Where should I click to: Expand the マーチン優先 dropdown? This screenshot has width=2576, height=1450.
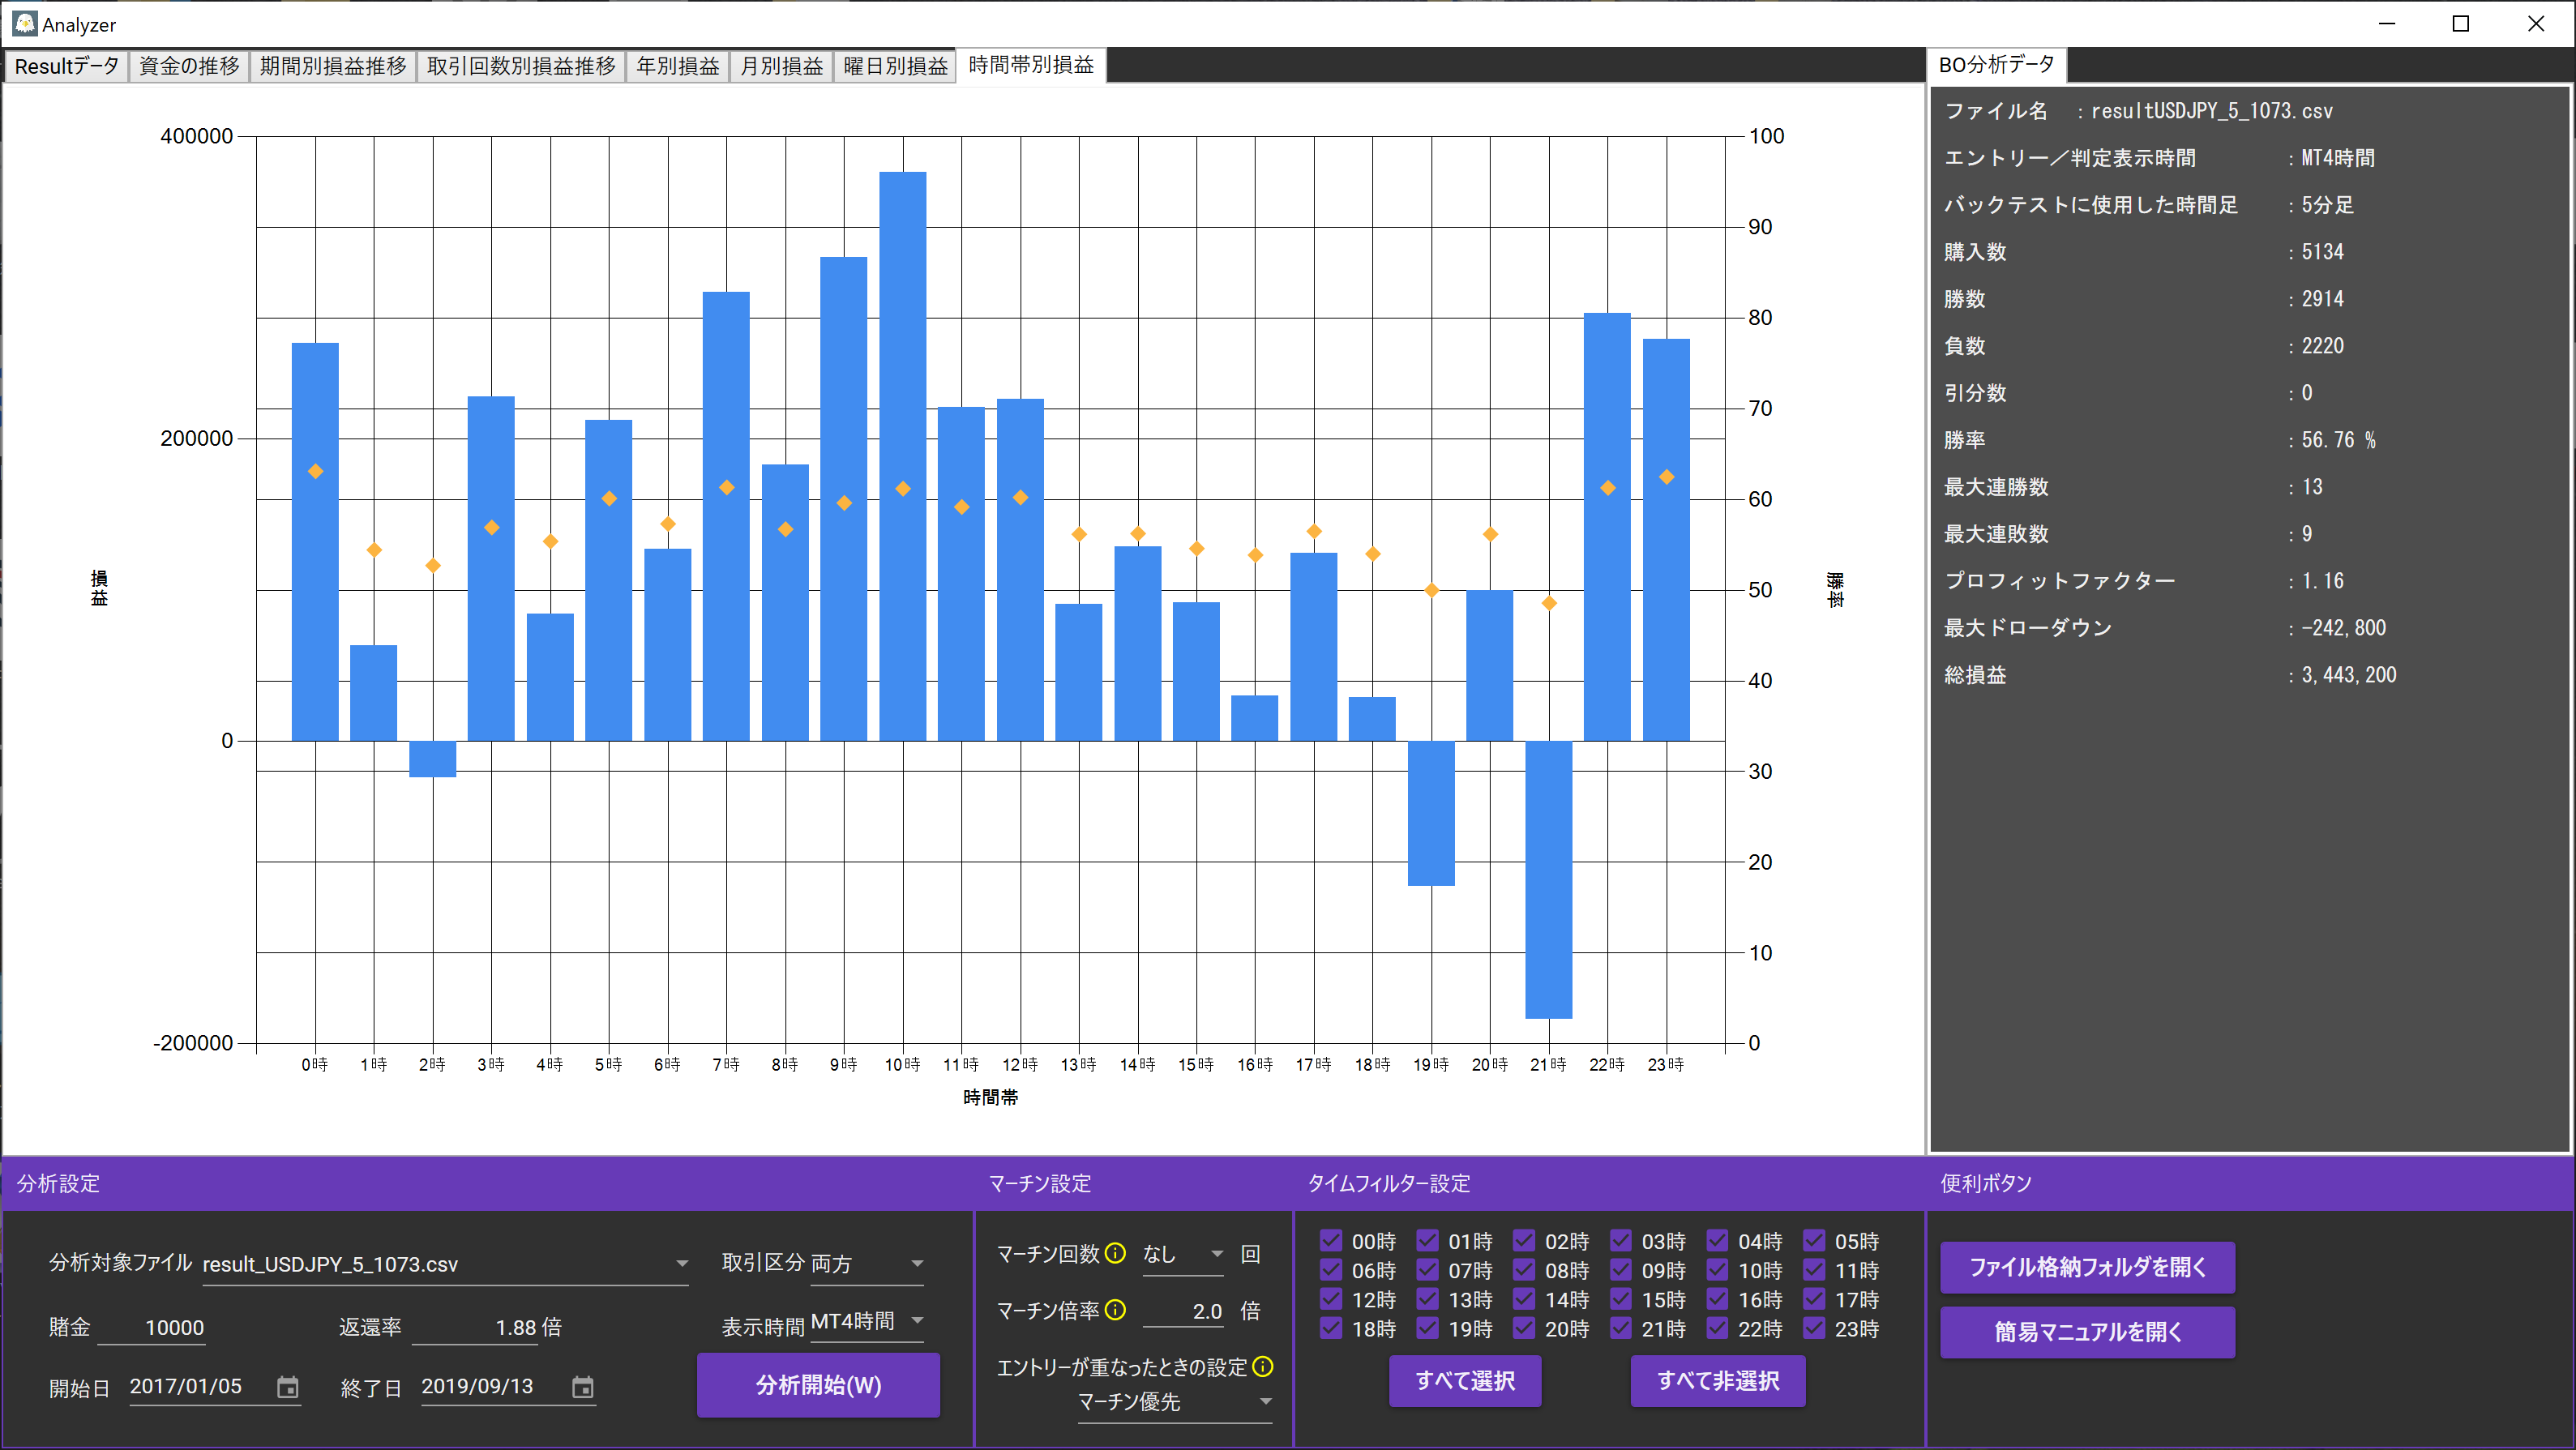tap(1266, 1402)
